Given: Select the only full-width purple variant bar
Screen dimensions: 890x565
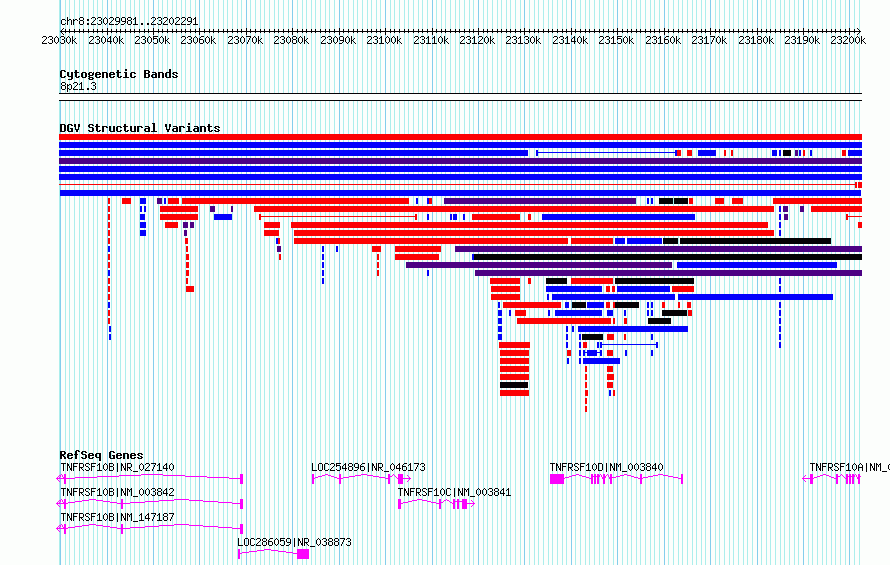Looking at the screenshot, I should 460,161.
